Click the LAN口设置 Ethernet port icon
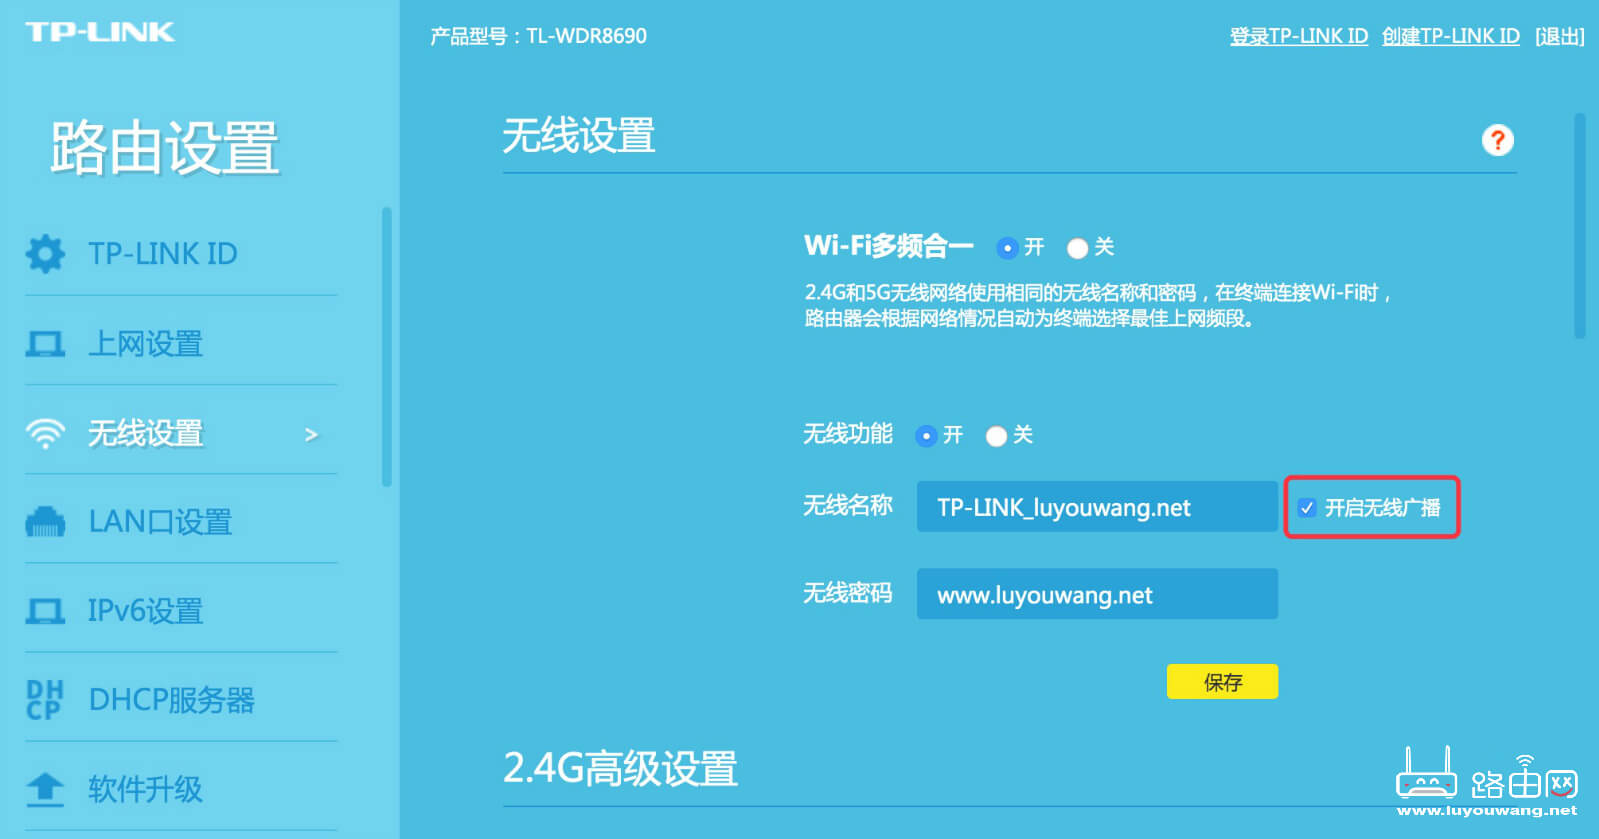The image size is (1599, 839). 45,522
